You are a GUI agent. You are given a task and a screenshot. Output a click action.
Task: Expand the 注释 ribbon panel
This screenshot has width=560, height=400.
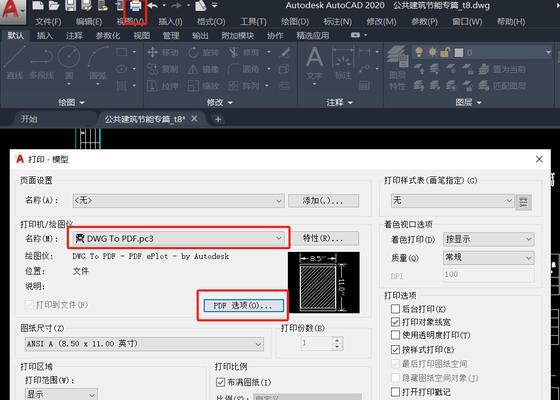pyautogui.click(x=340, y=102)
